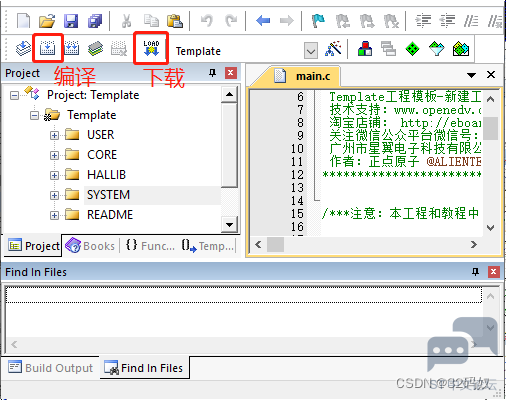Switch to the Books tab

pos(90,246)
